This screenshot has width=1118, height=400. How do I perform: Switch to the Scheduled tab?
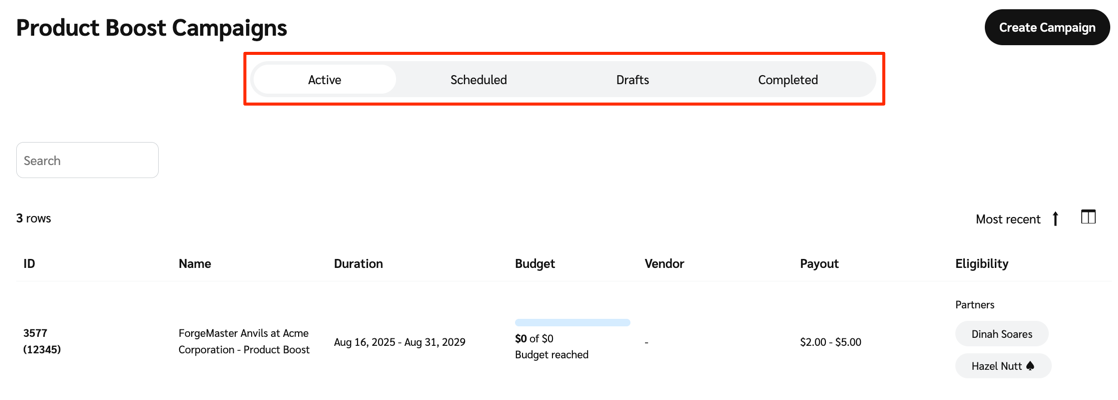[478, 80]
